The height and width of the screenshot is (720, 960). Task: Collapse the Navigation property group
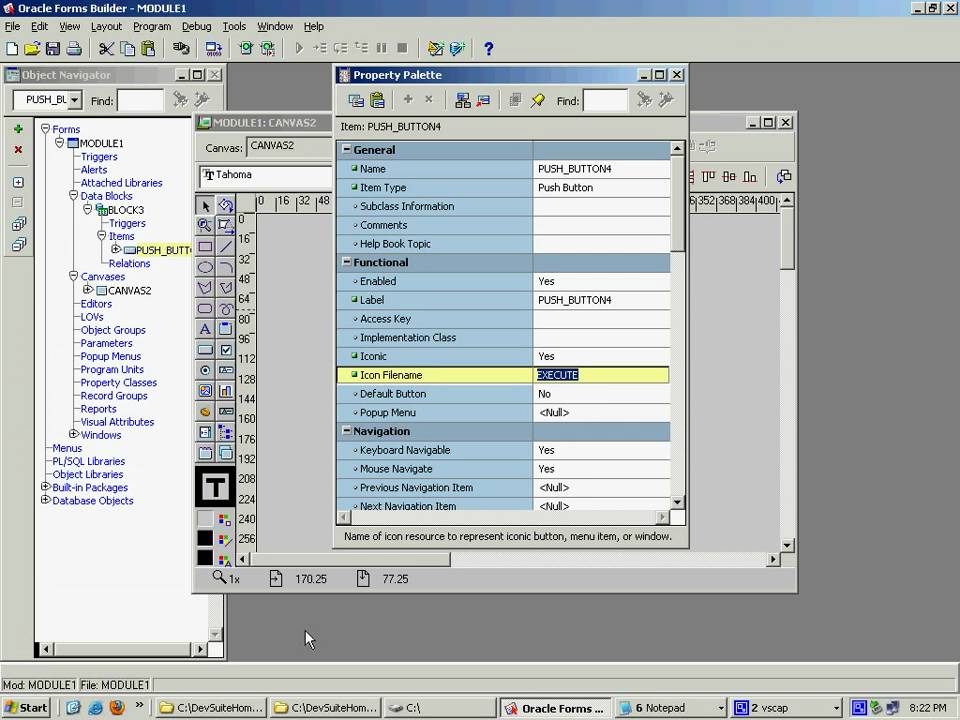pyautogui.click(x=347, y=430)
